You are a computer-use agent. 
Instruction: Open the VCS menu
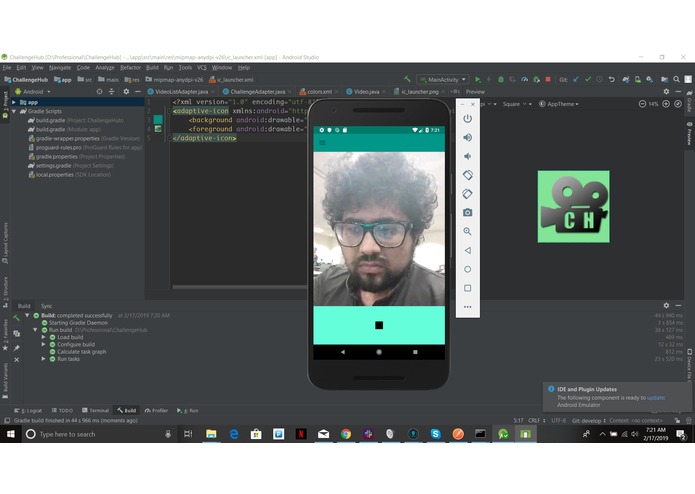tap(202, 68)
